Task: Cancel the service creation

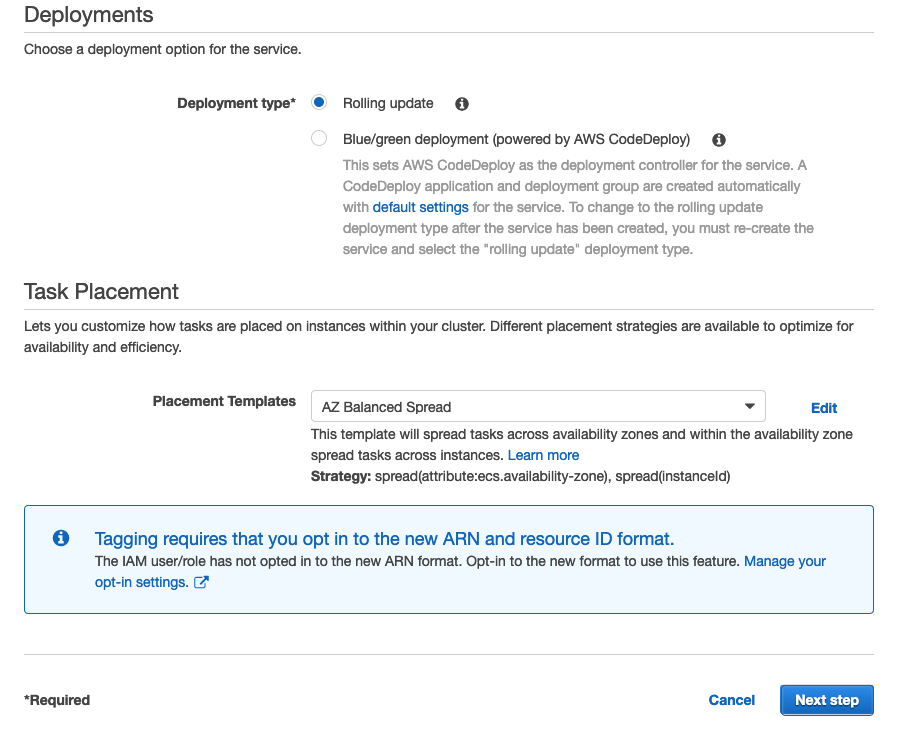Action: point(731,700)
